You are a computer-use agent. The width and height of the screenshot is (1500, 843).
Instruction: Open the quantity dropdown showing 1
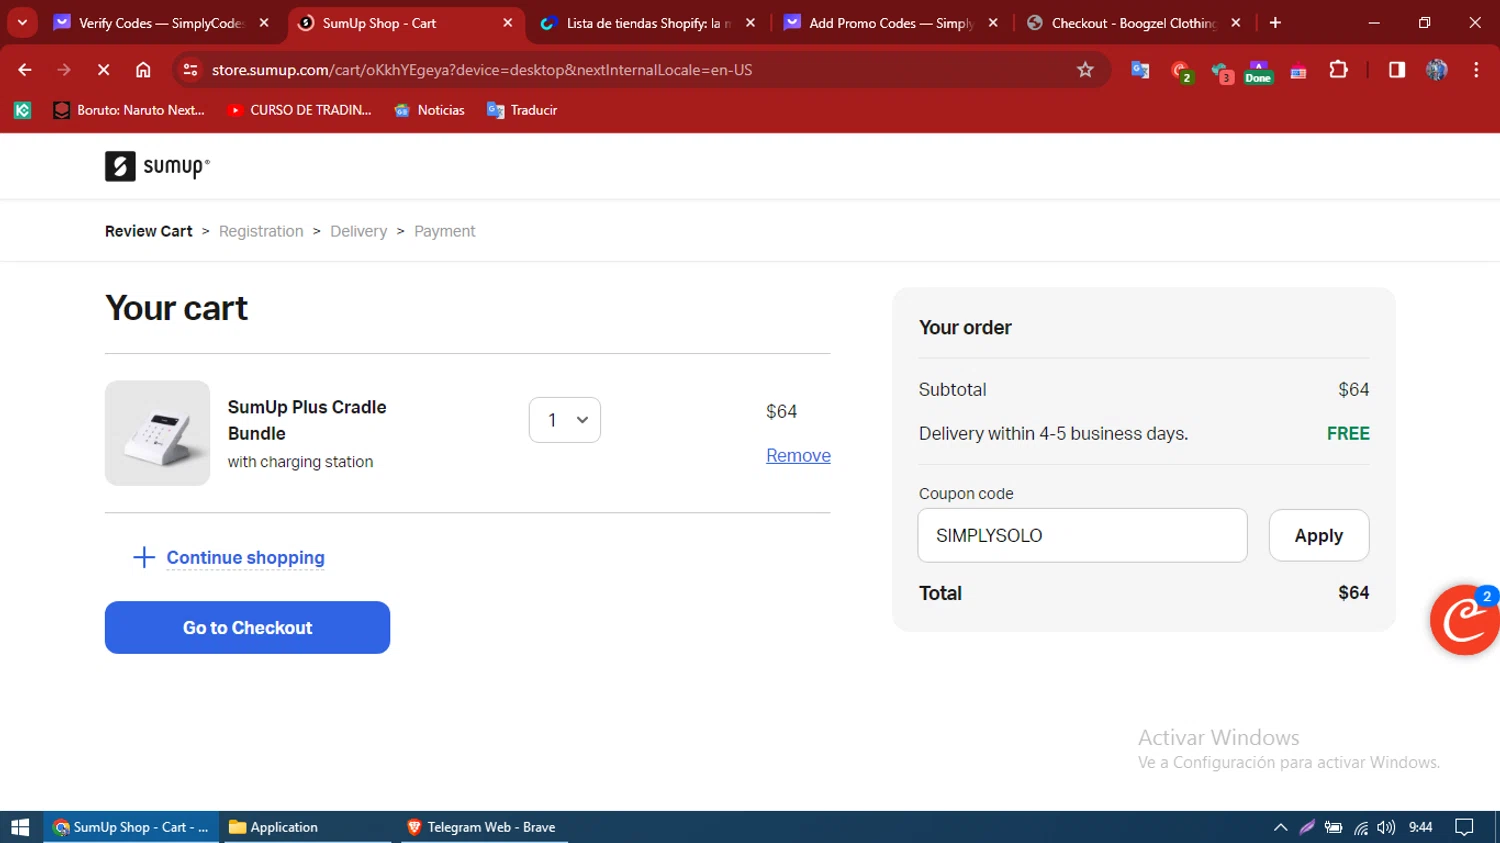click(x=565, y=420)
